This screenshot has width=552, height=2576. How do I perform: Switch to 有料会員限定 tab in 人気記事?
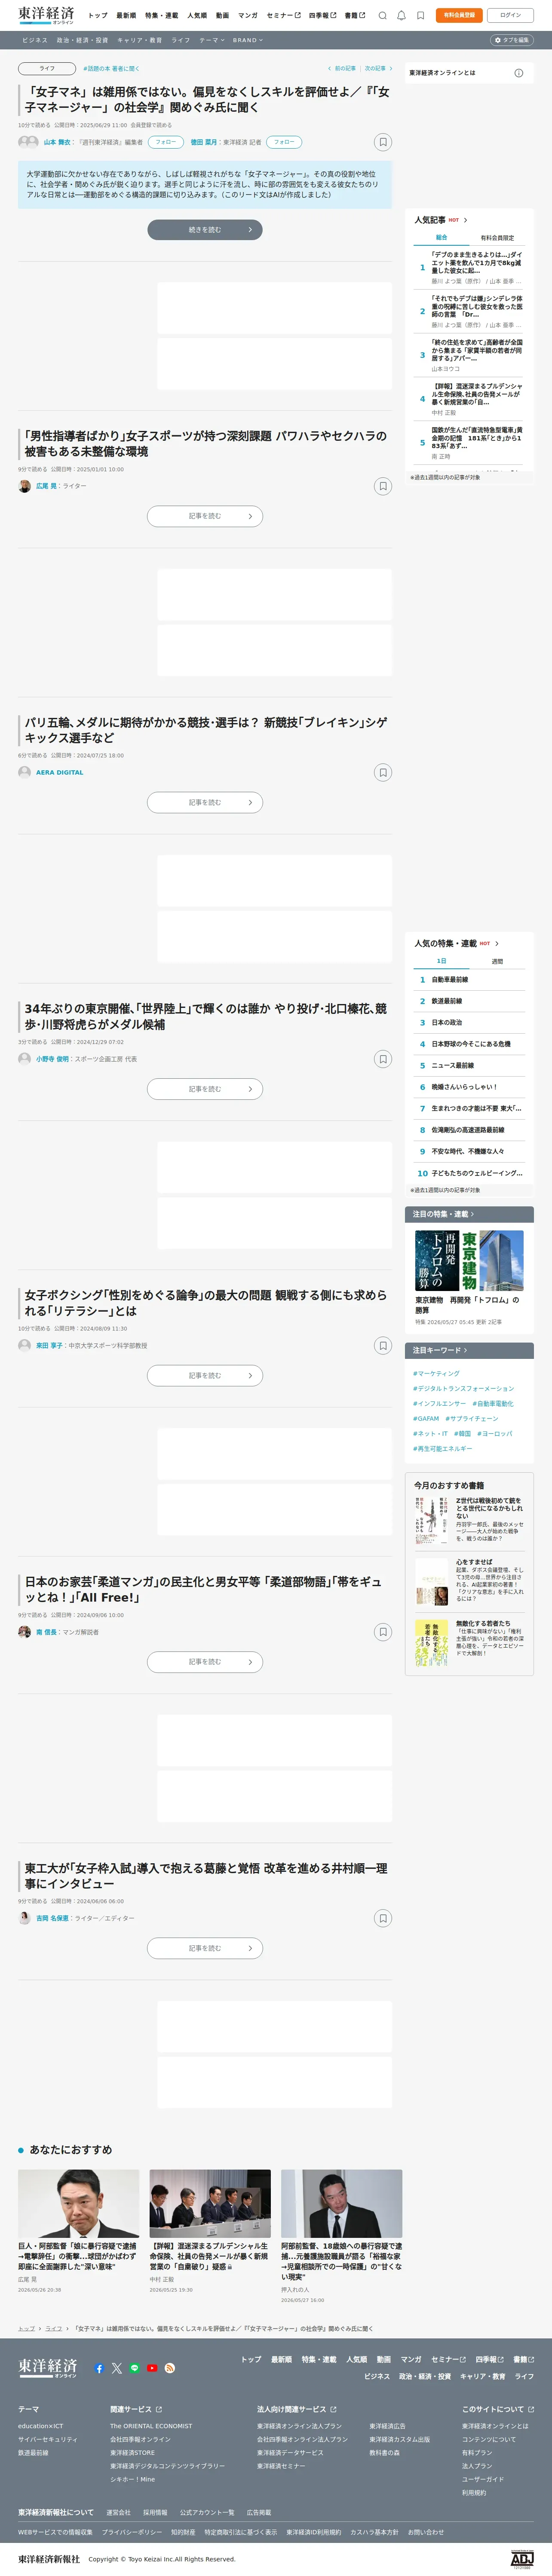pos(497,238)
